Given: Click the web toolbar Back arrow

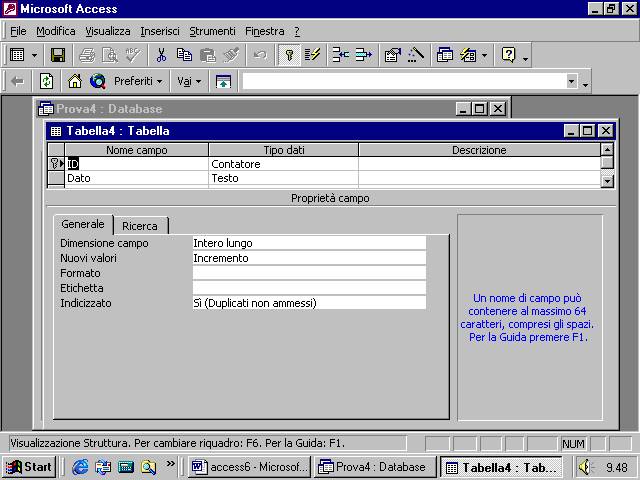Looking at the screenshot, I should [x=17, y=81].
